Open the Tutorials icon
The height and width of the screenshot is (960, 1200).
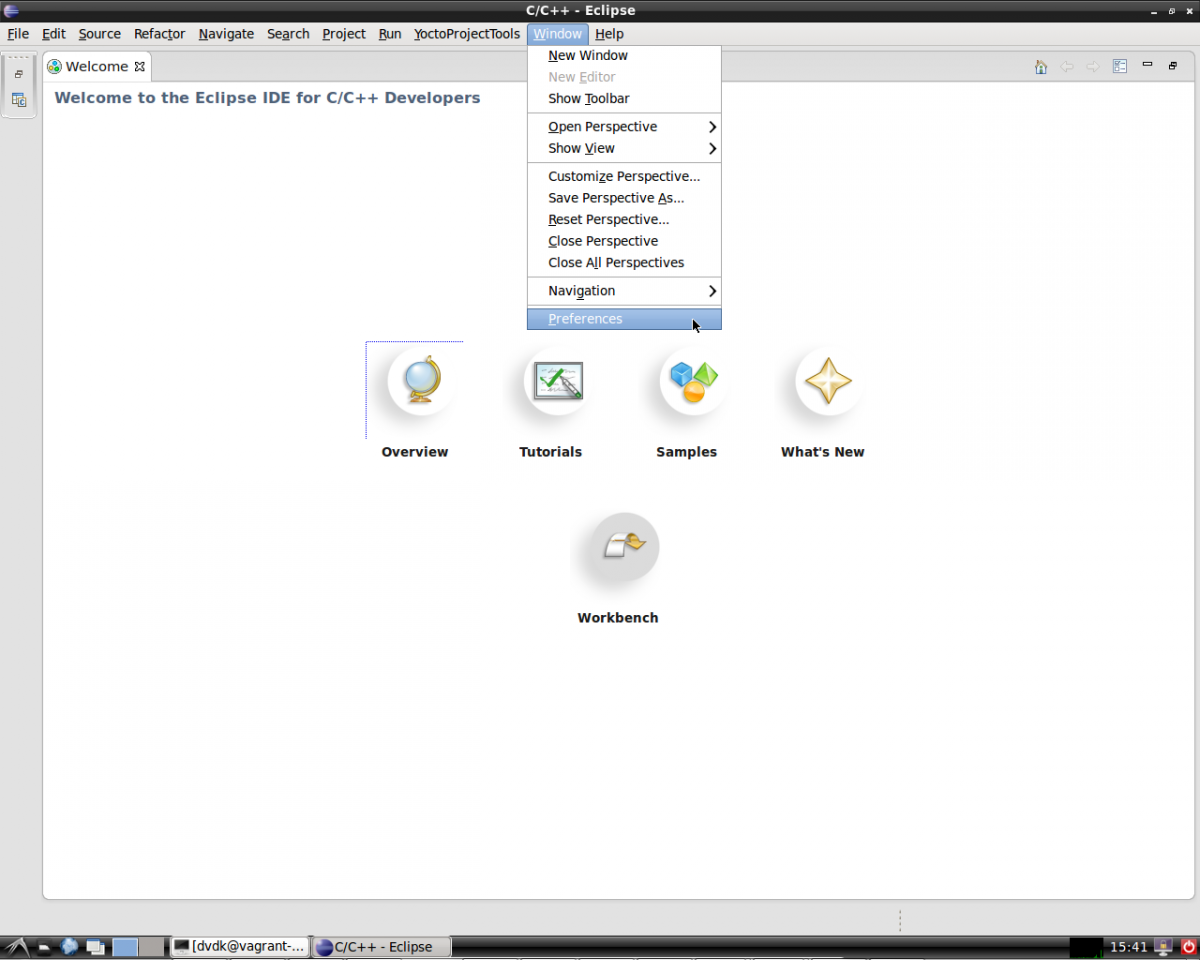tap(557, 381)
